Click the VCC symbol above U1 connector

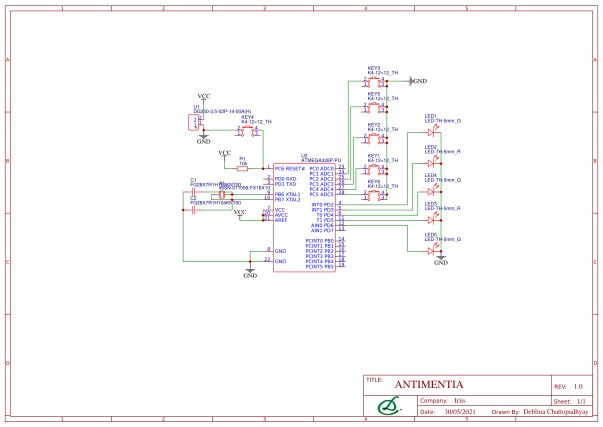coord(204,97)
